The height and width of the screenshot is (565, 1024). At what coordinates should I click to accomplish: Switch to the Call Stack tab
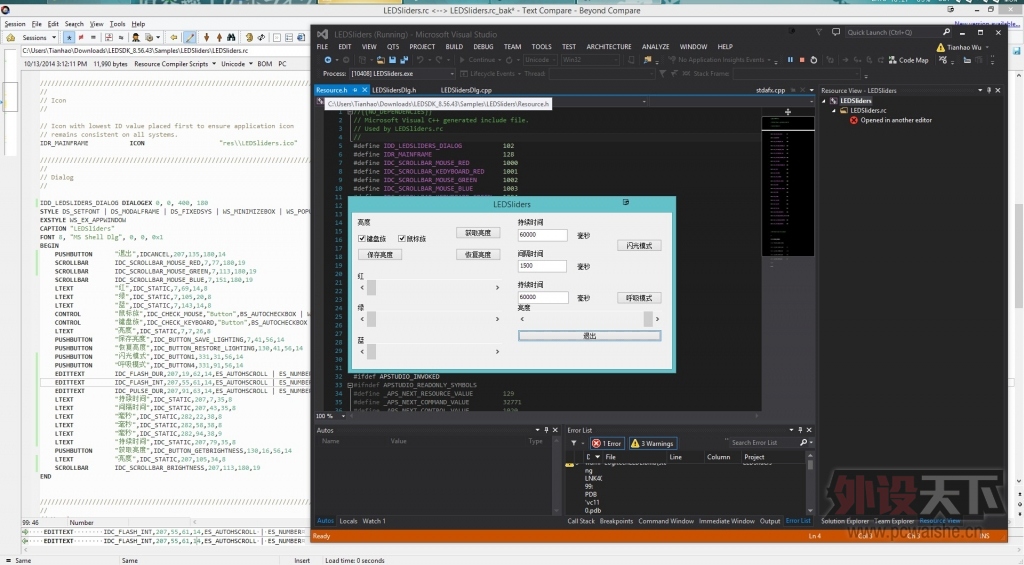click(x=581, y=521)
